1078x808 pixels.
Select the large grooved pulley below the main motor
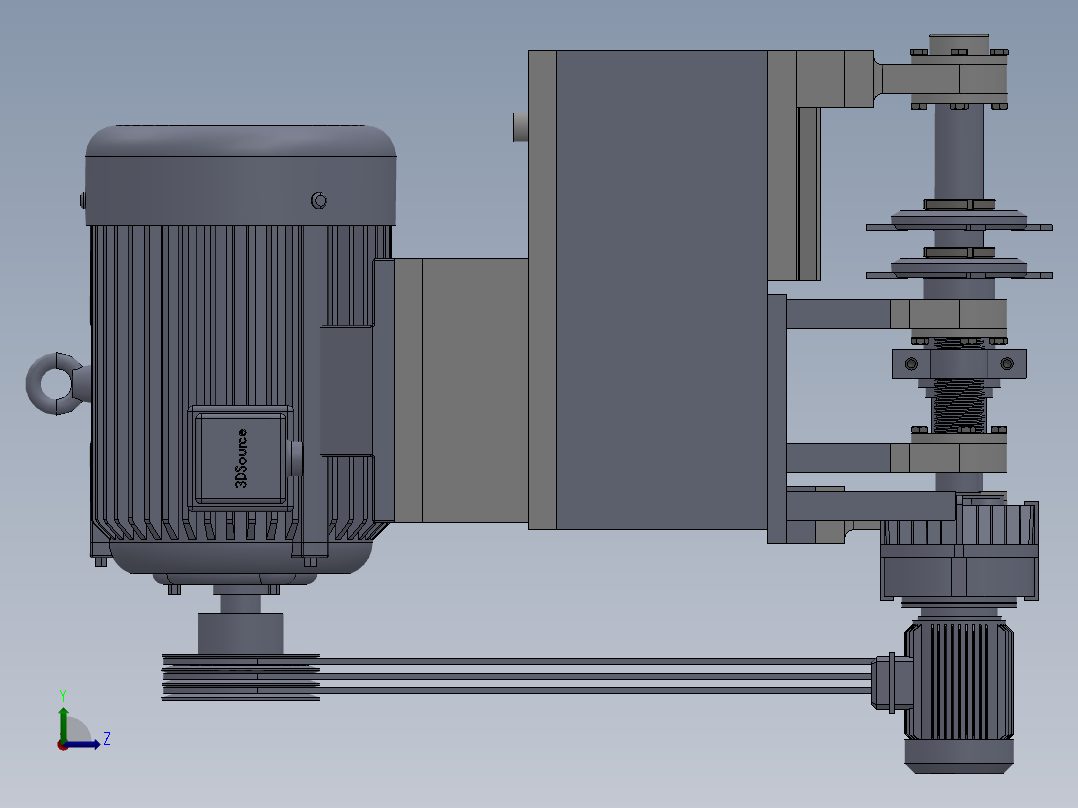241,677
